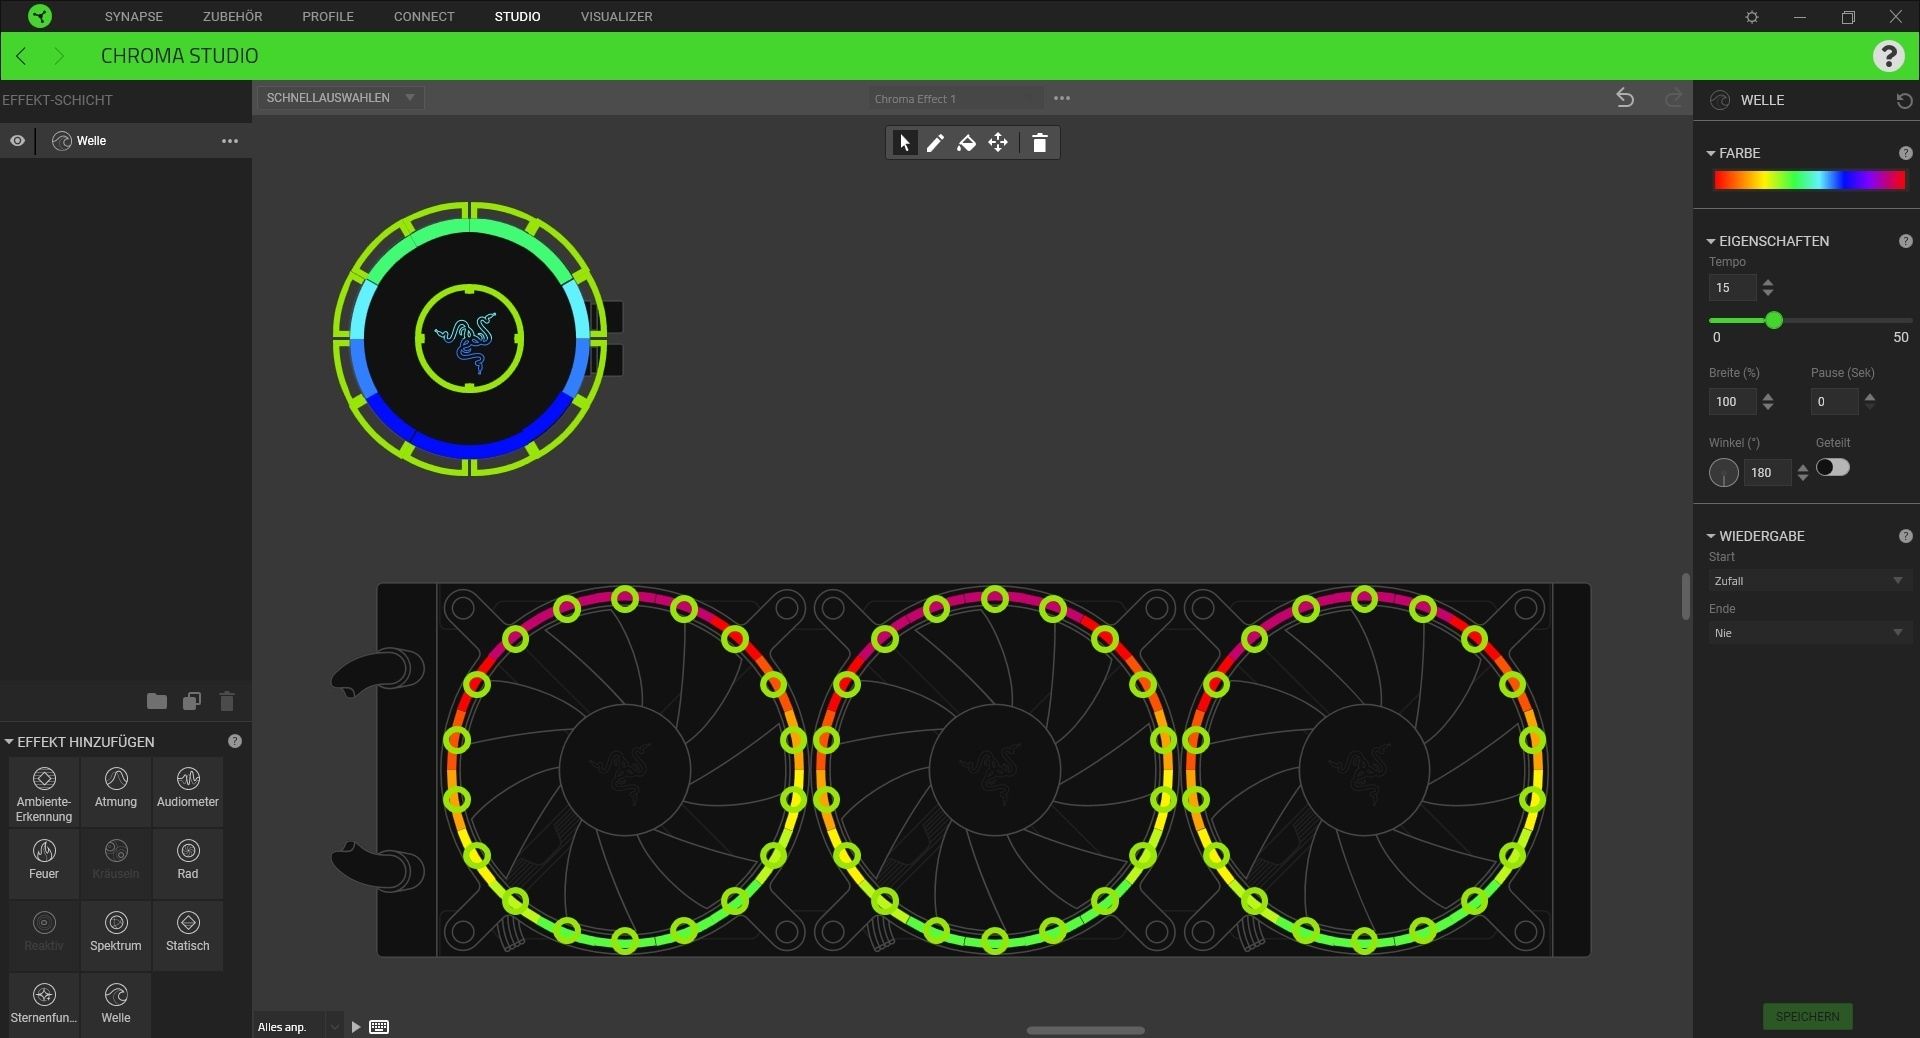
Task: Open the Schnellauswählen dropdown
Action: [x=340, y=97]
